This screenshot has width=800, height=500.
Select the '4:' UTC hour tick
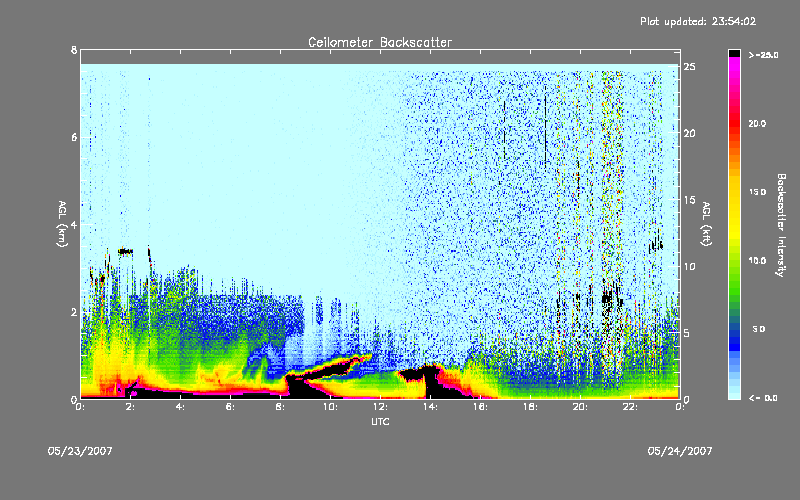181,407
